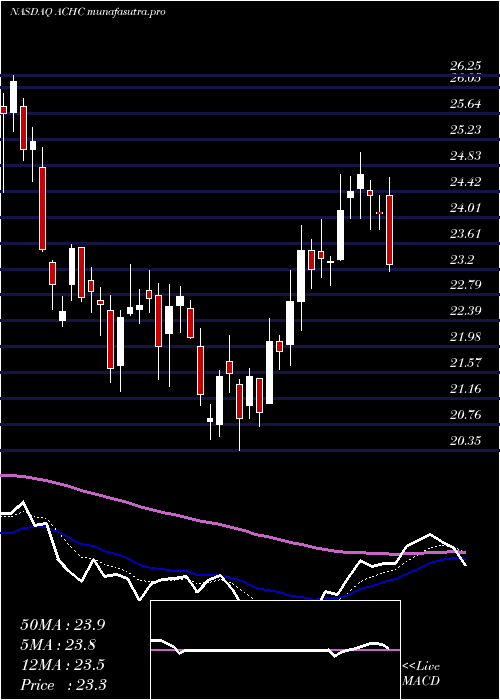Click the 21.98 price axis label
The height and width of the screenshot is (700, 500).
coord(465,337)
